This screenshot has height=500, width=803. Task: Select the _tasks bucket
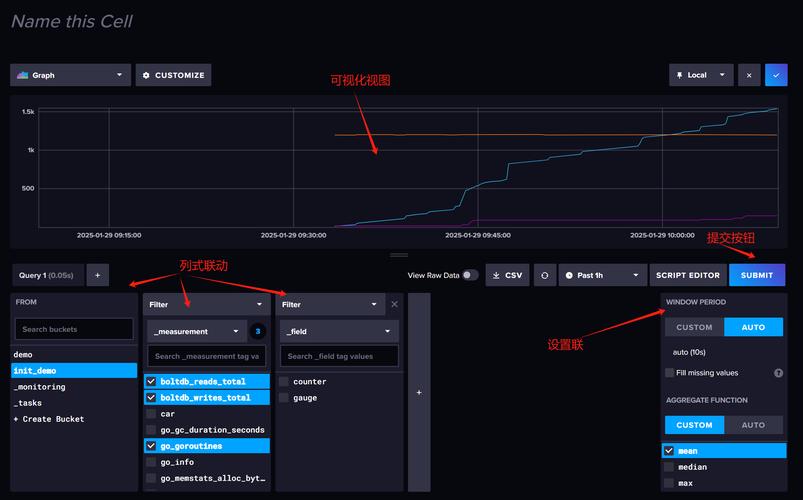pos(74,403)
